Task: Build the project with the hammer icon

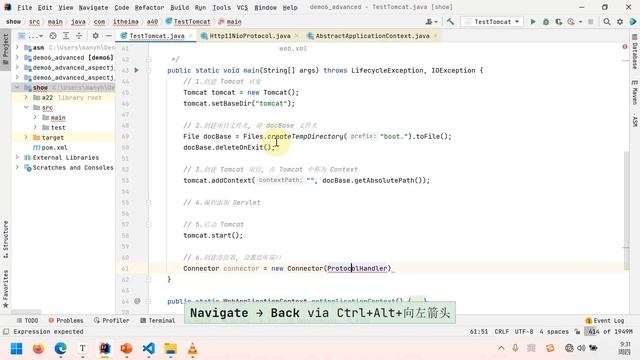Action: coord(450,22)
